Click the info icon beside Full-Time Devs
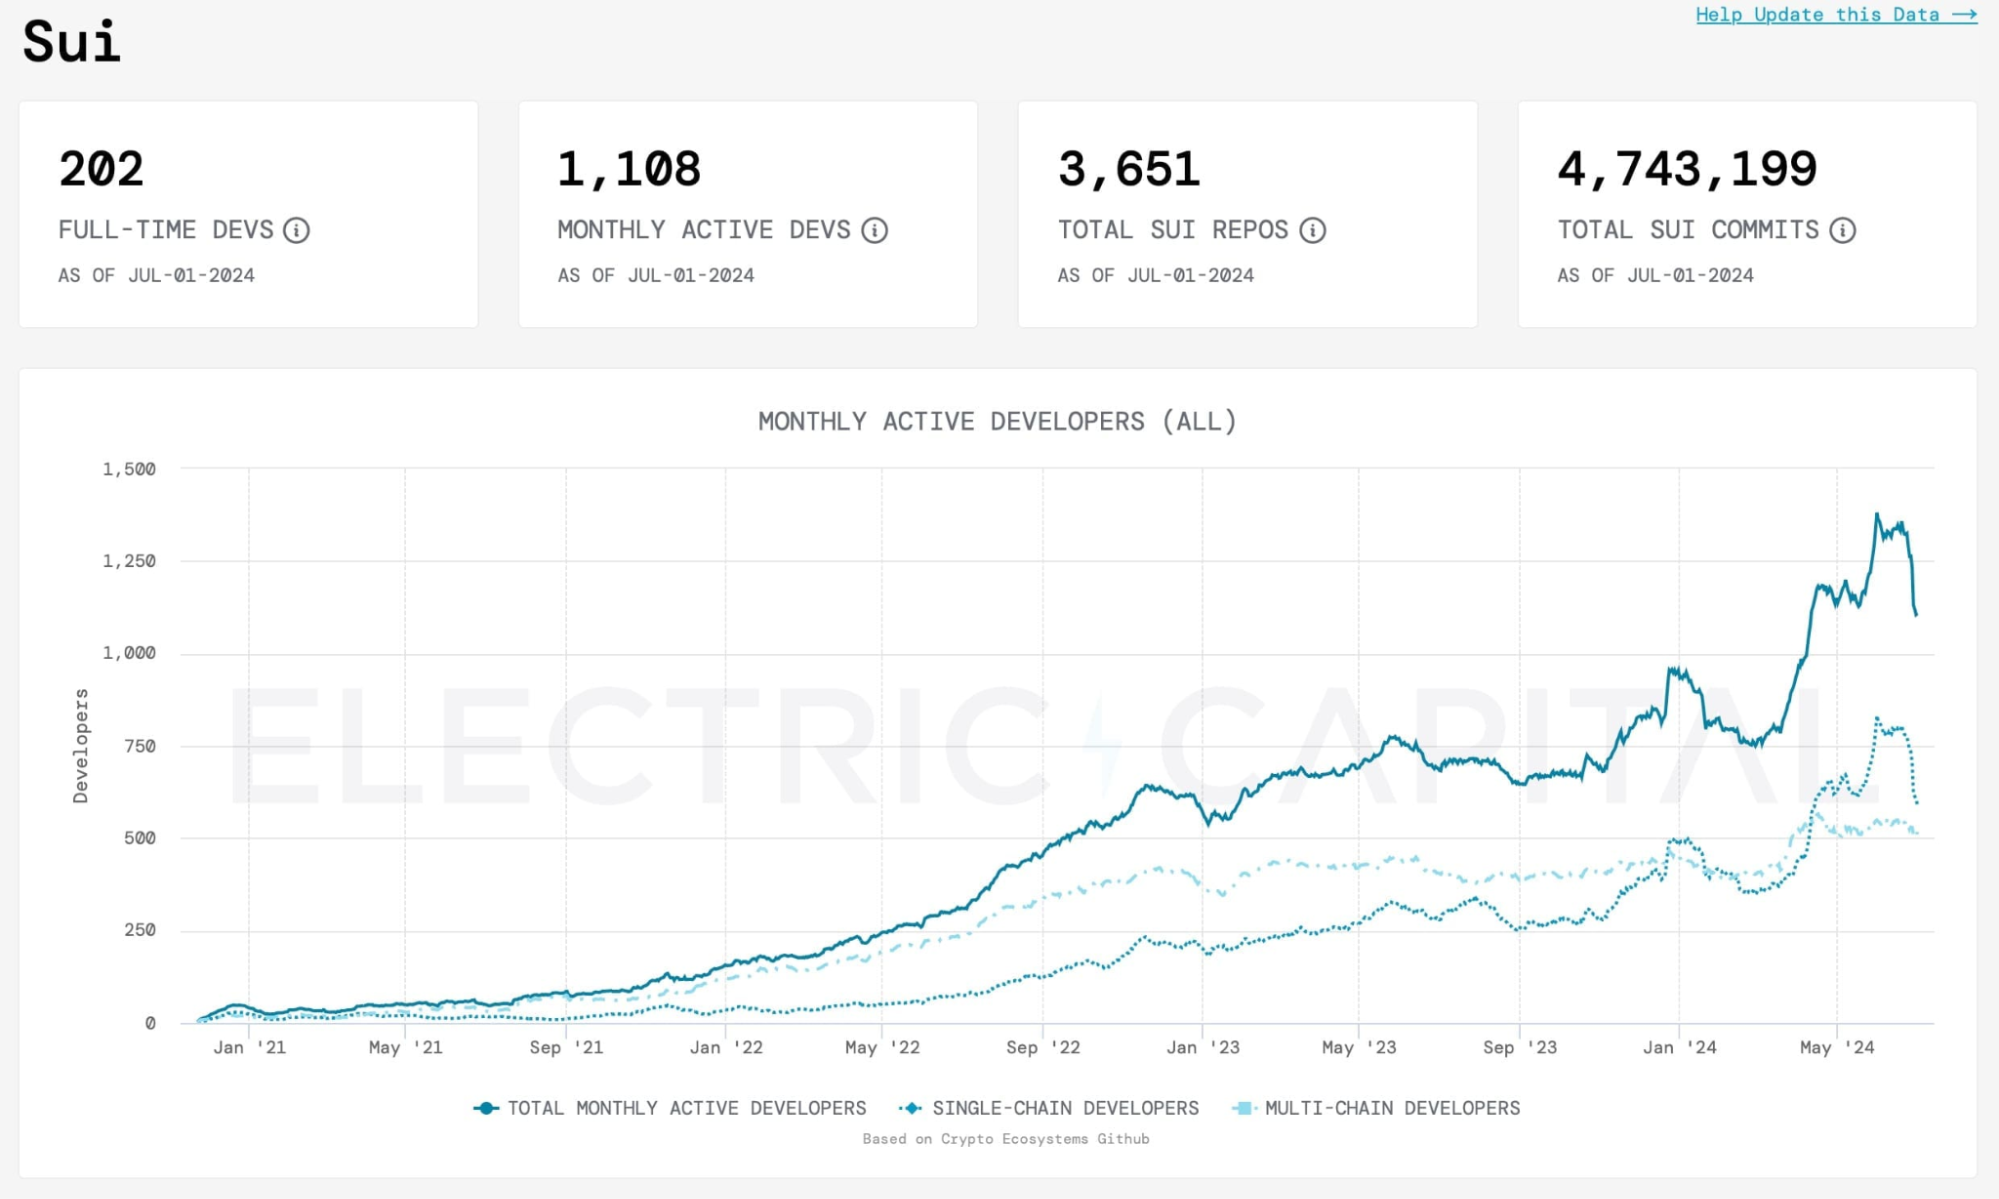Viewport: 1999px width, 1199px height. pyautogui.click(x=296, y=230)
